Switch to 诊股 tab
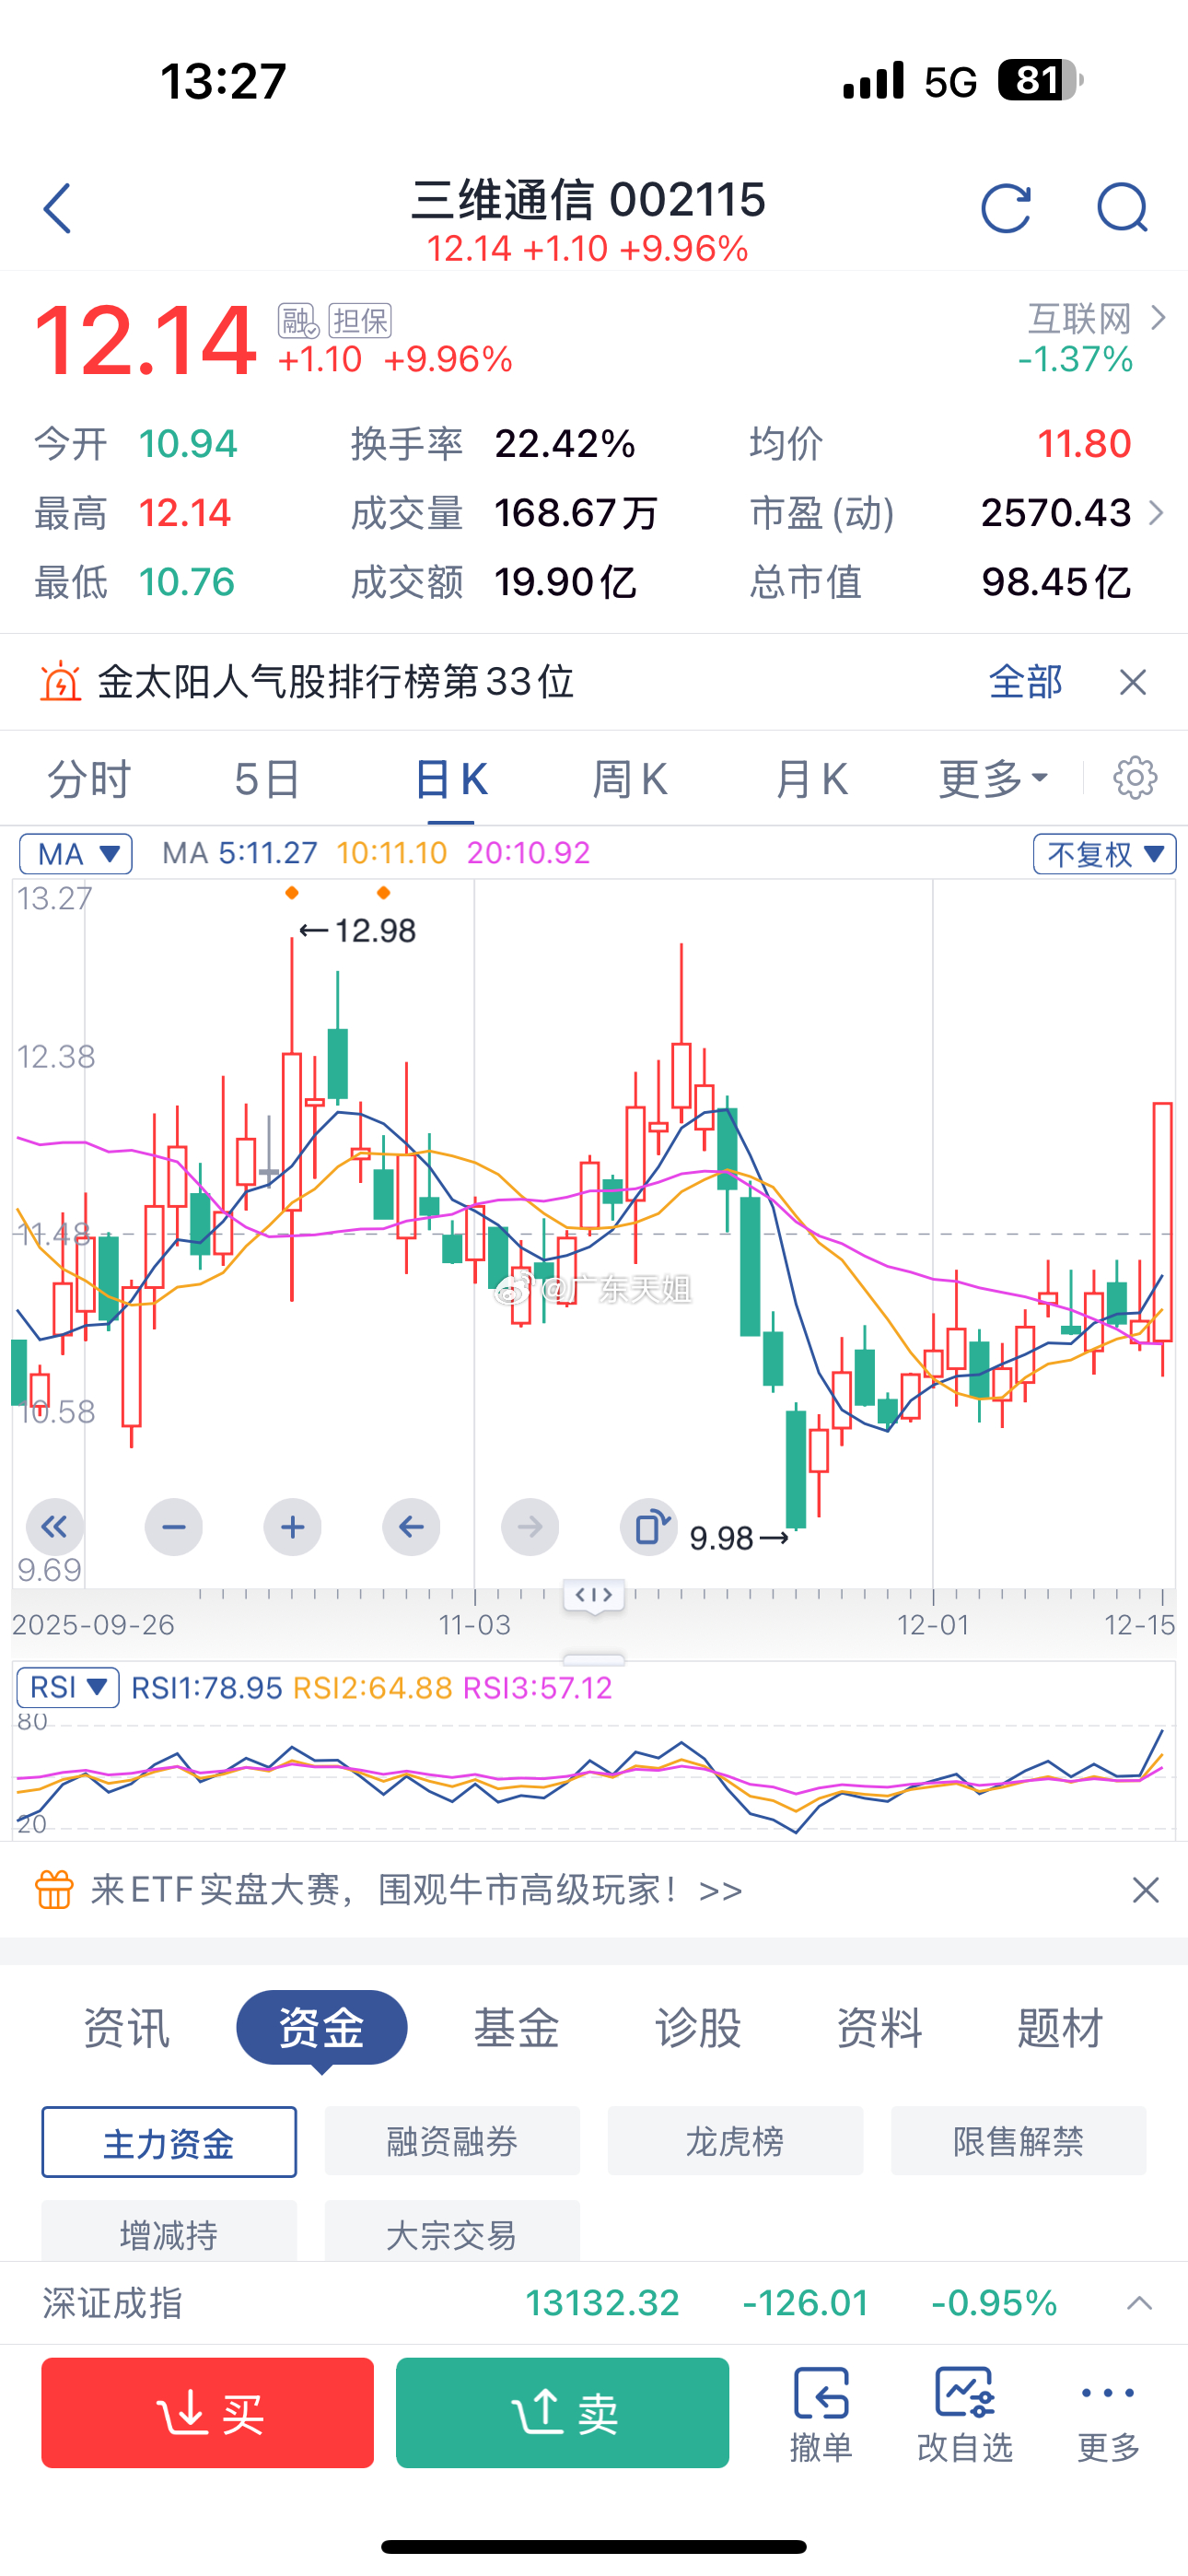 click(x=698, y=2028)
